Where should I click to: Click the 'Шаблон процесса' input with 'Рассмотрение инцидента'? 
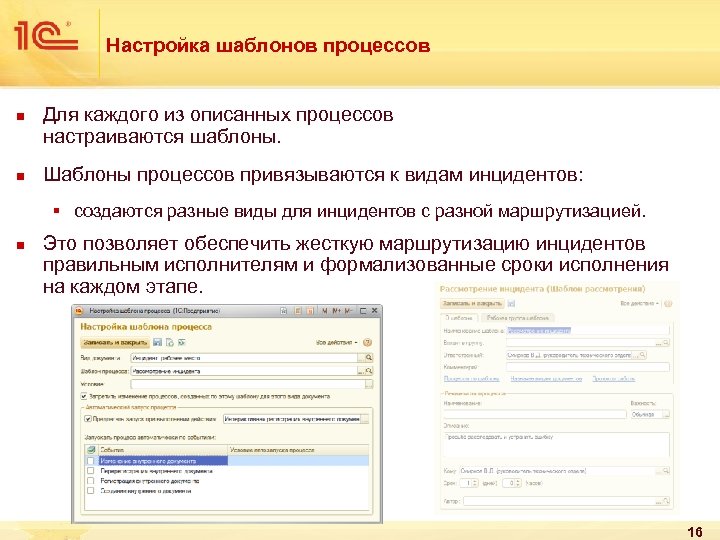click(x=244, y=371)
